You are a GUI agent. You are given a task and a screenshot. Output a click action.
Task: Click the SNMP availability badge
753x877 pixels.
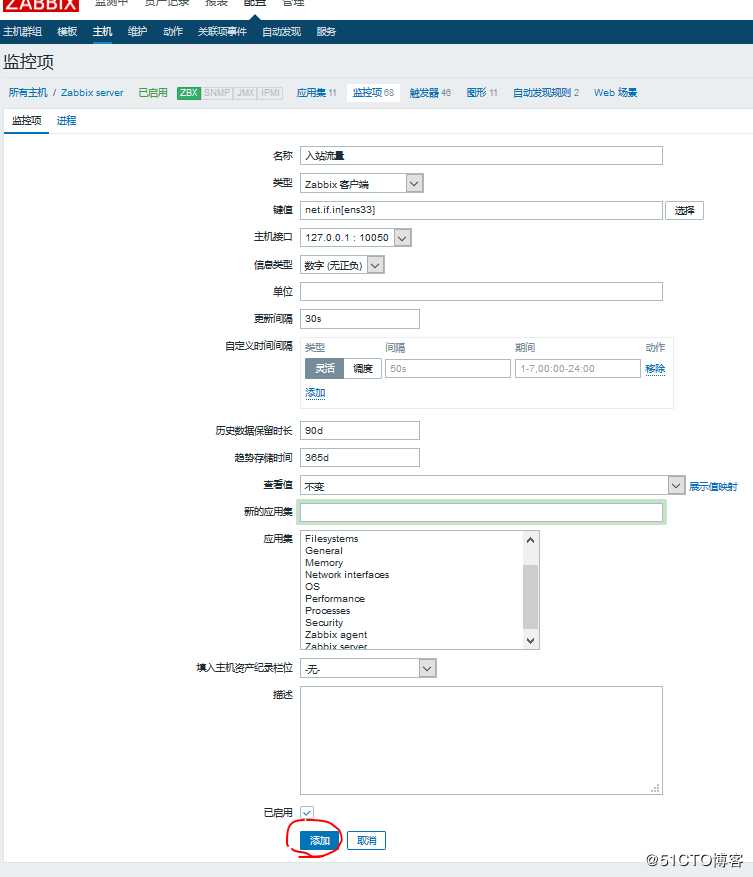coord(217,93)
